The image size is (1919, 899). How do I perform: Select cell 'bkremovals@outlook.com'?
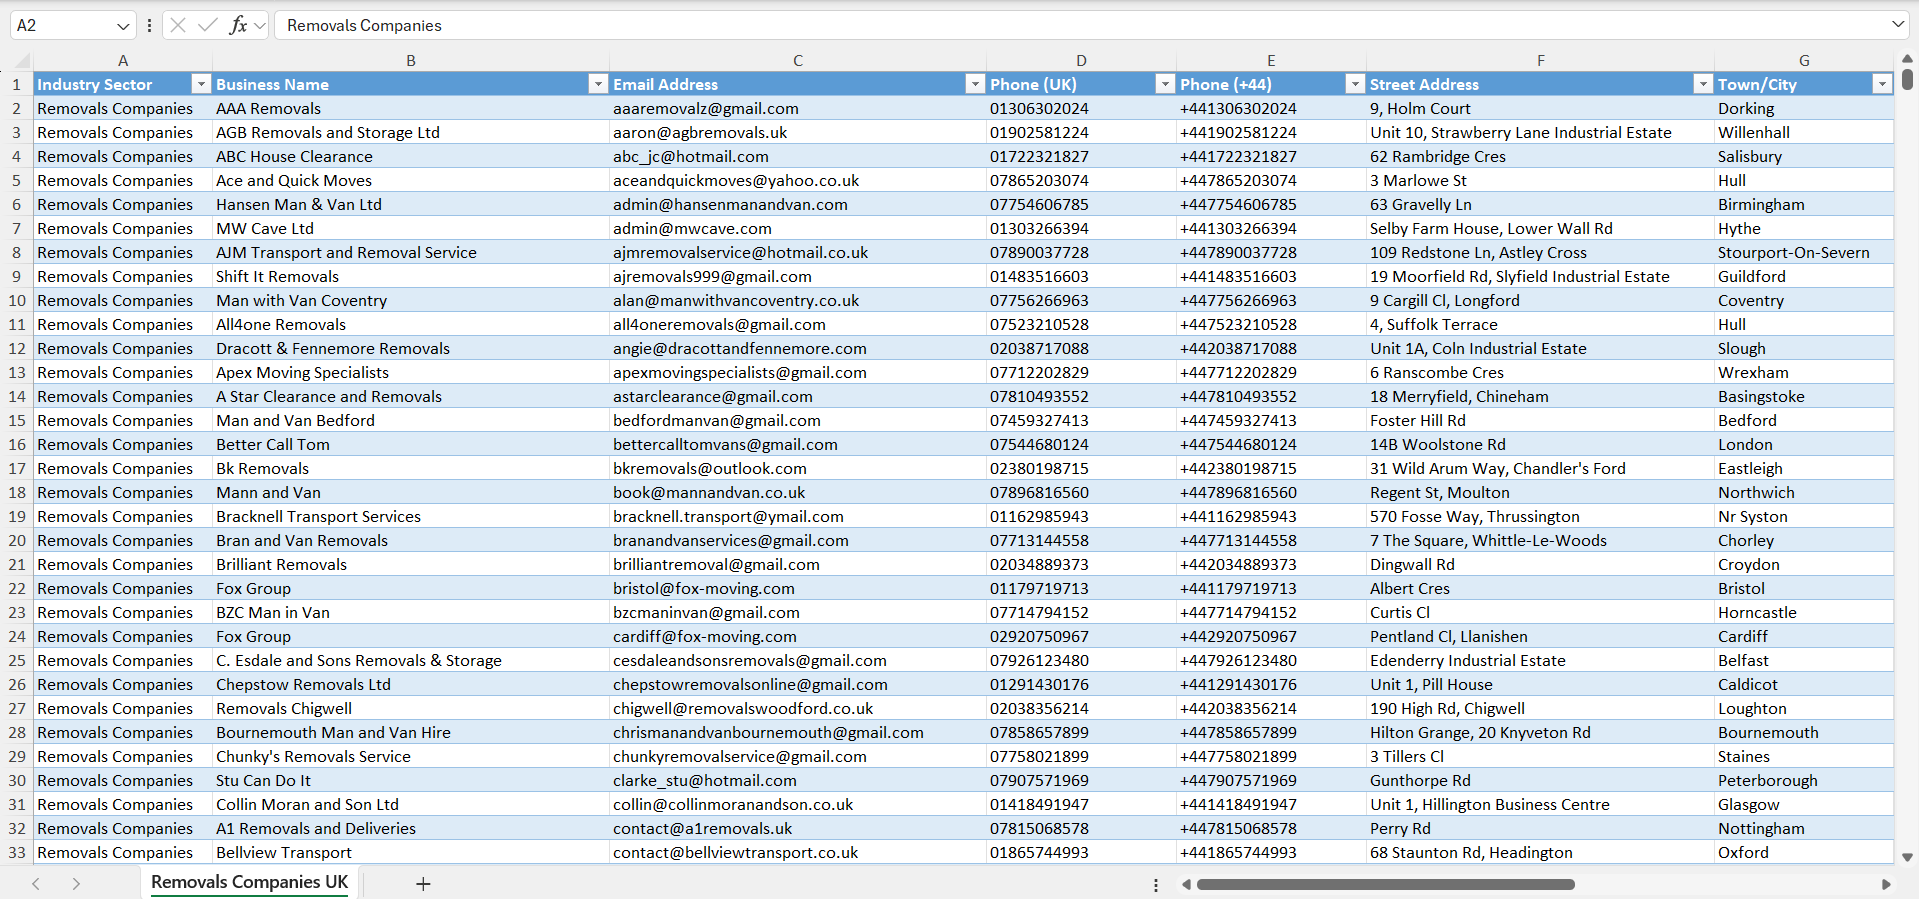pyautogui.click(x=798, y=468)
